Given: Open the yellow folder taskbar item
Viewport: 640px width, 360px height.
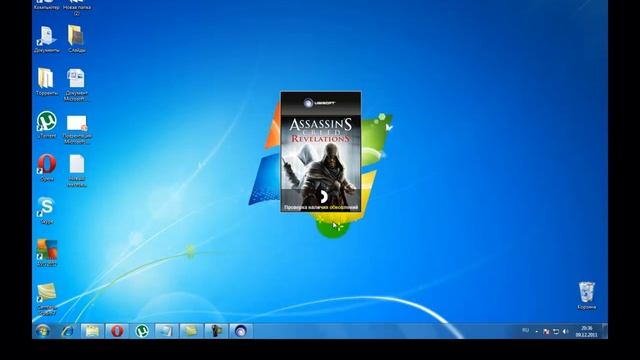Looking at the screenshot, I should point(191,331).
